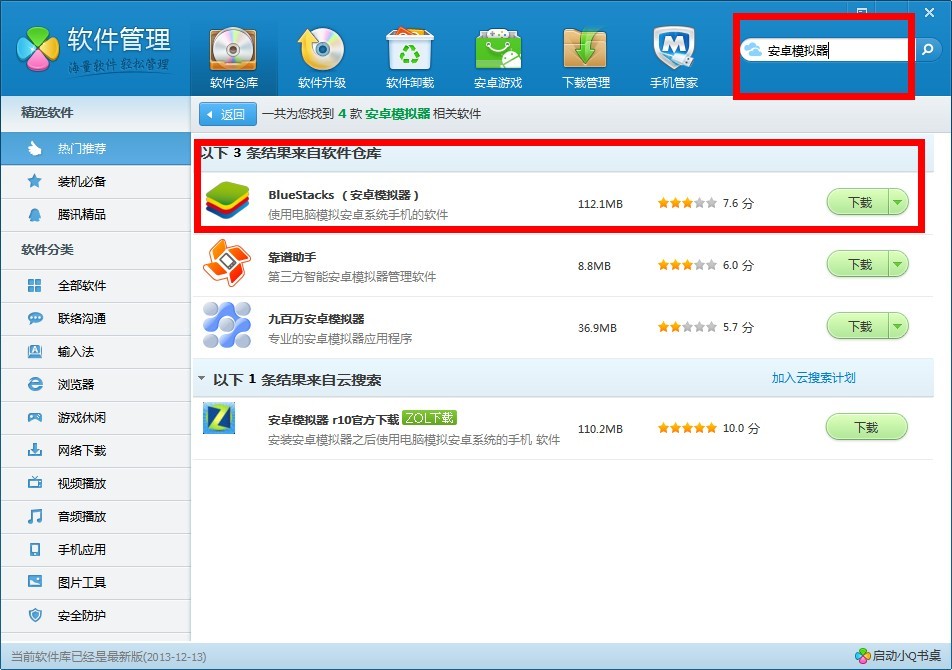Viewport: 952px width, 670px height.
Task: Click the BlueStacks app icon
Action: coord(227,201)
